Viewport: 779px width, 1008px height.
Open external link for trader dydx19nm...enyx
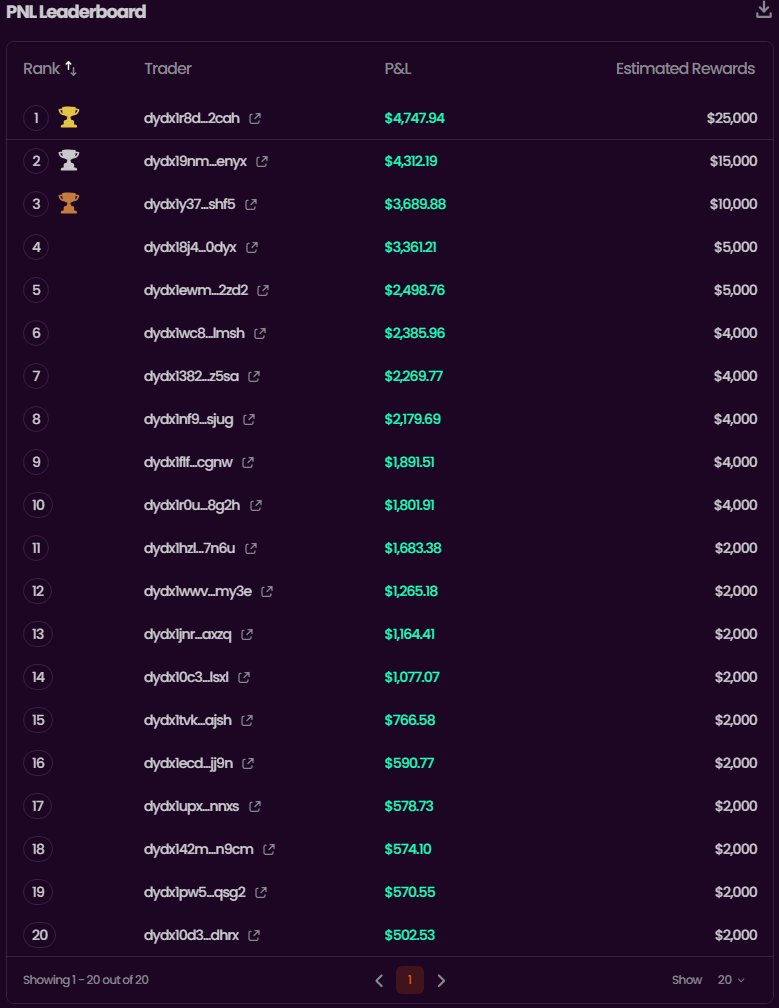click(x=262, y=161)
